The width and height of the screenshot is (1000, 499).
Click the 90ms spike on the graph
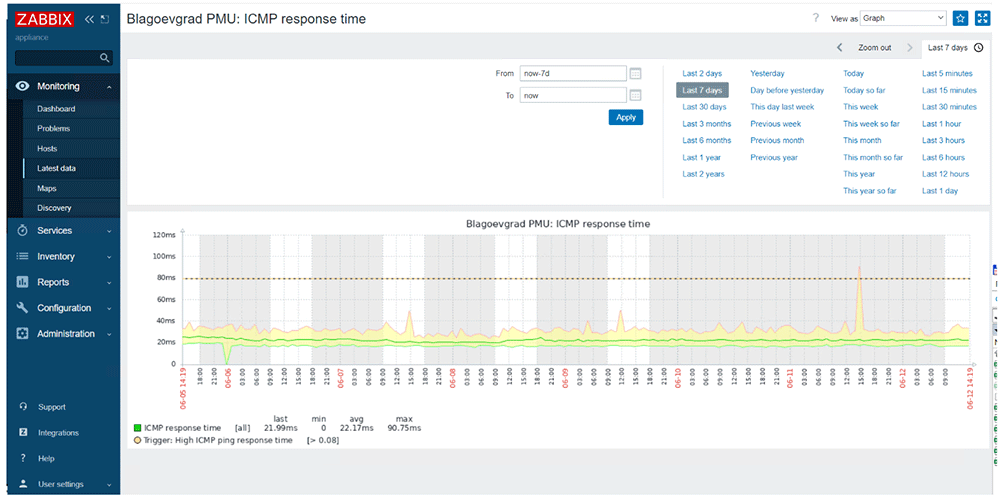pos(860,268)
